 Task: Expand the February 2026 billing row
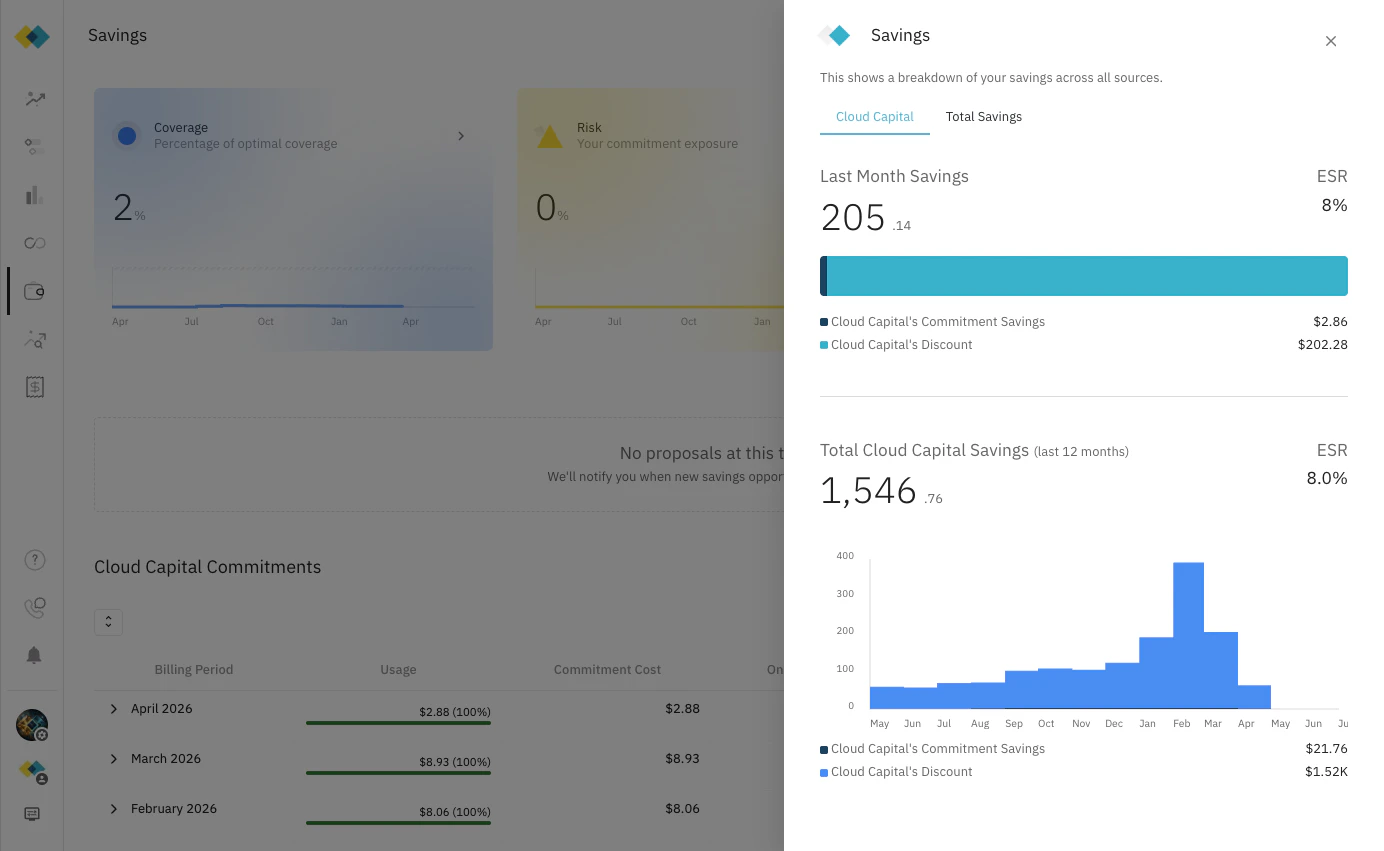pyautogui.click(x=113, y=809)
